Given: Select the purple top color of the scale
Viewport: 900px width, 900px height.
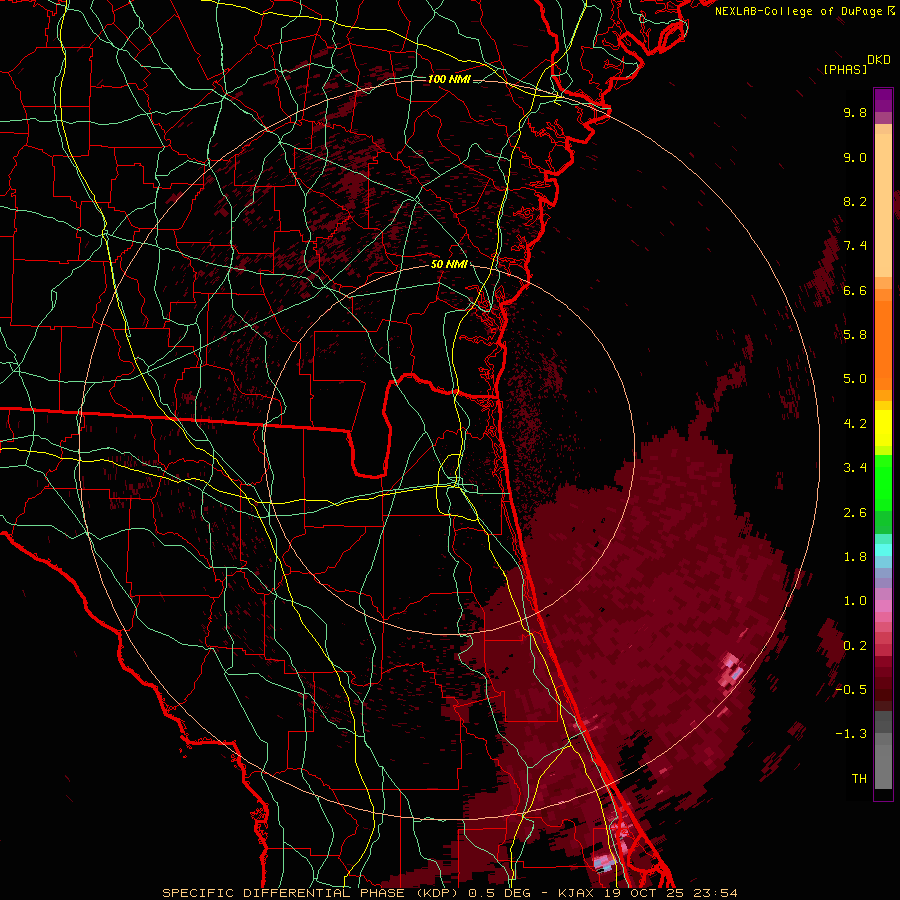Looking at the screenshot, I should click(883, 99).
